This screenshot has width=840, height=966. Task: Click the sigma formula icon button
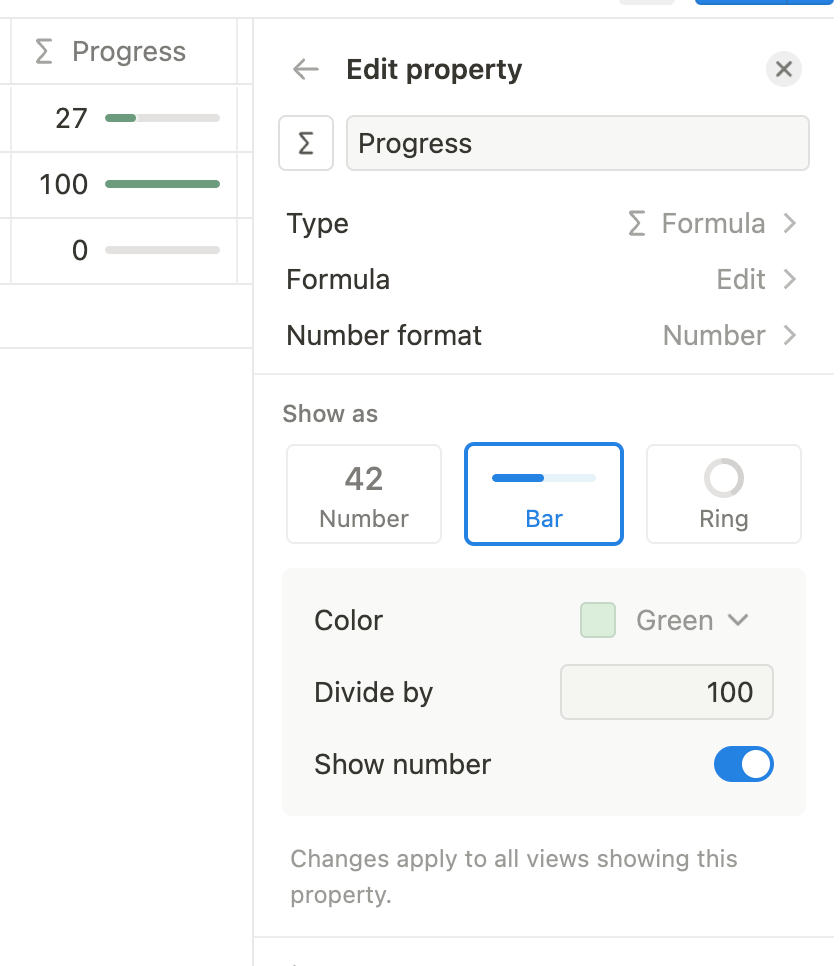(306, 144)
